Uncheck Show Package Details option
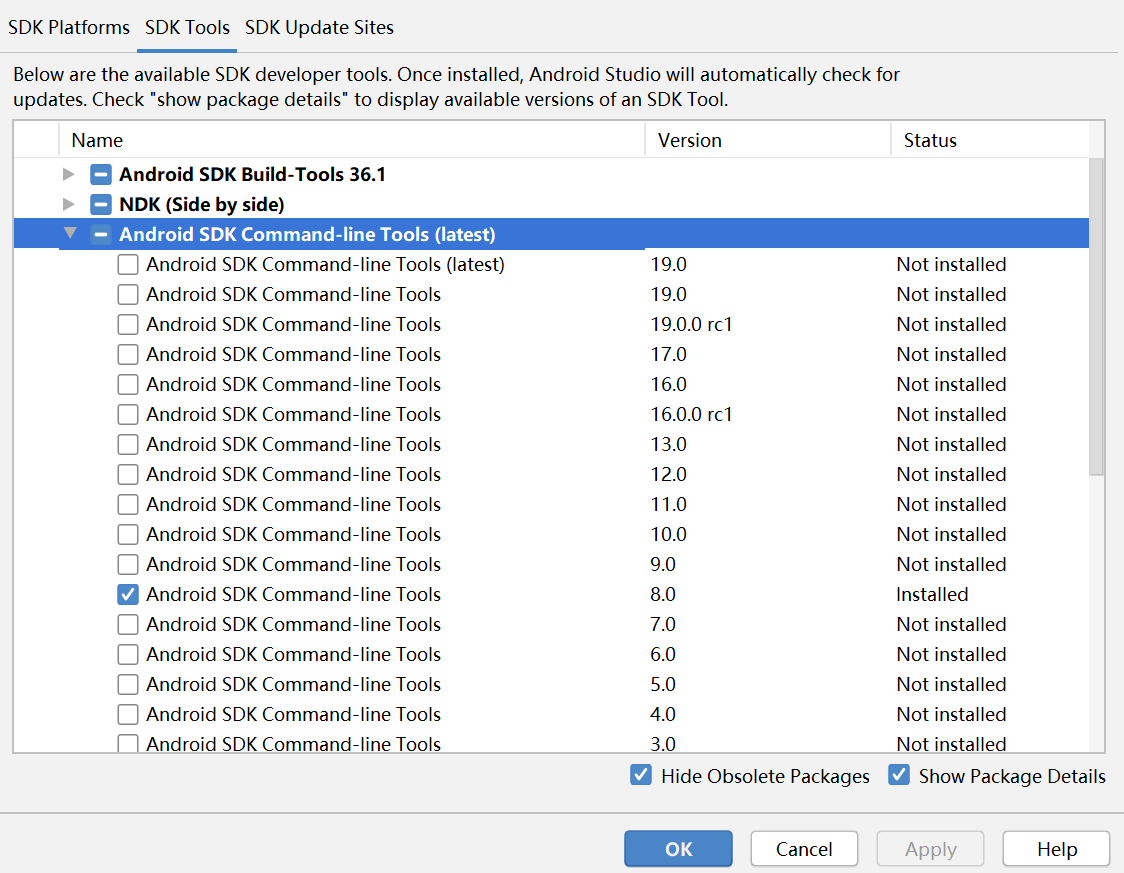The height and width of the screenshot is (873, 1124). pos(899,776)
